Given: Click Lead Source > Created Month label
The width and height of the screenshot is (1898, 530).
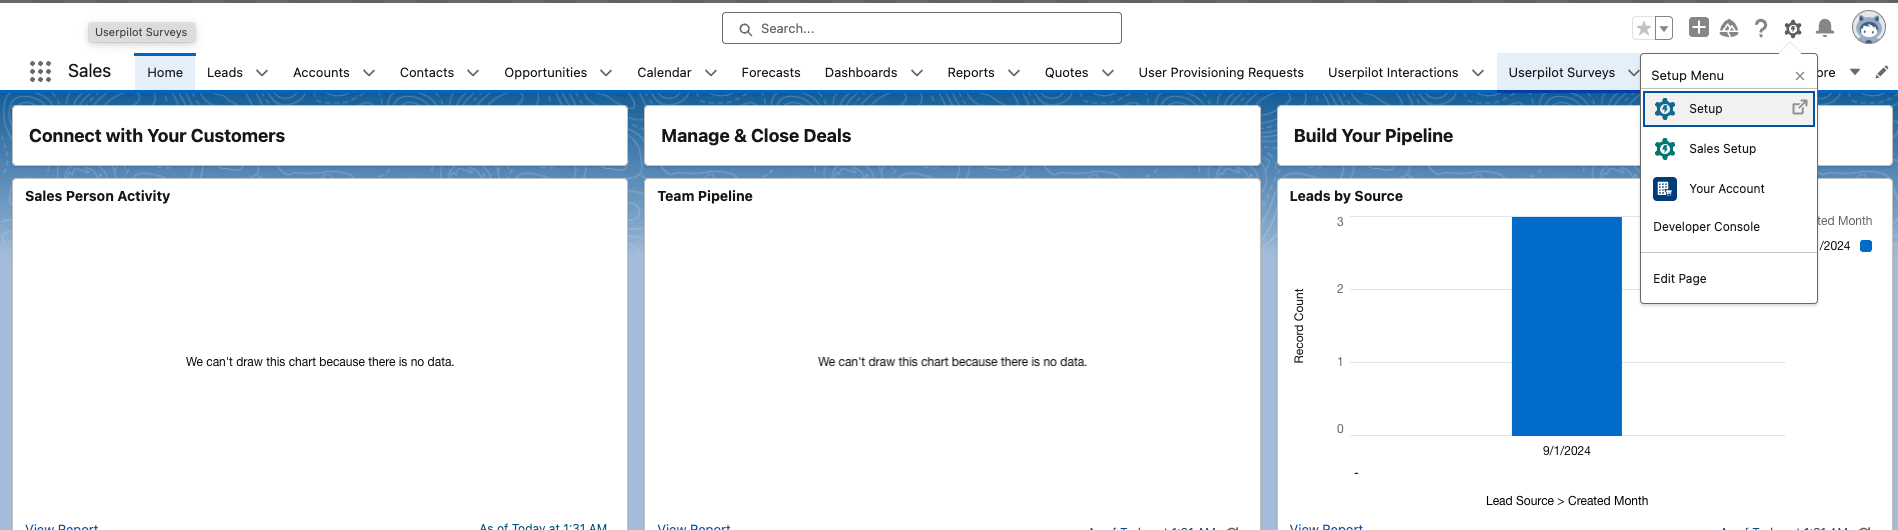Looking at the screenshot, I should tap(1566, 501).
